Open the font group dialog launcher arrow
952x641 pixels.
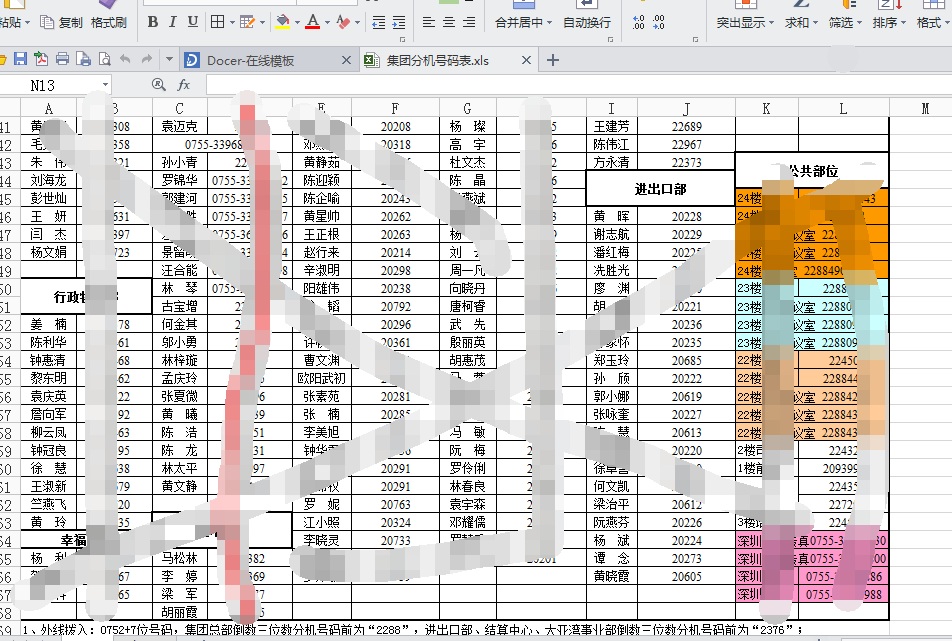coord(403,39)
